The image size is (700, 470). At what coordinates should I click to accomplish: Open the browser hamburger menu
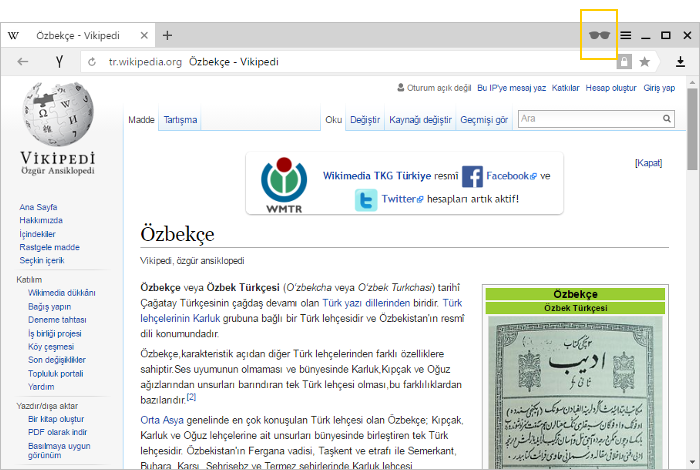coord(626,35)
